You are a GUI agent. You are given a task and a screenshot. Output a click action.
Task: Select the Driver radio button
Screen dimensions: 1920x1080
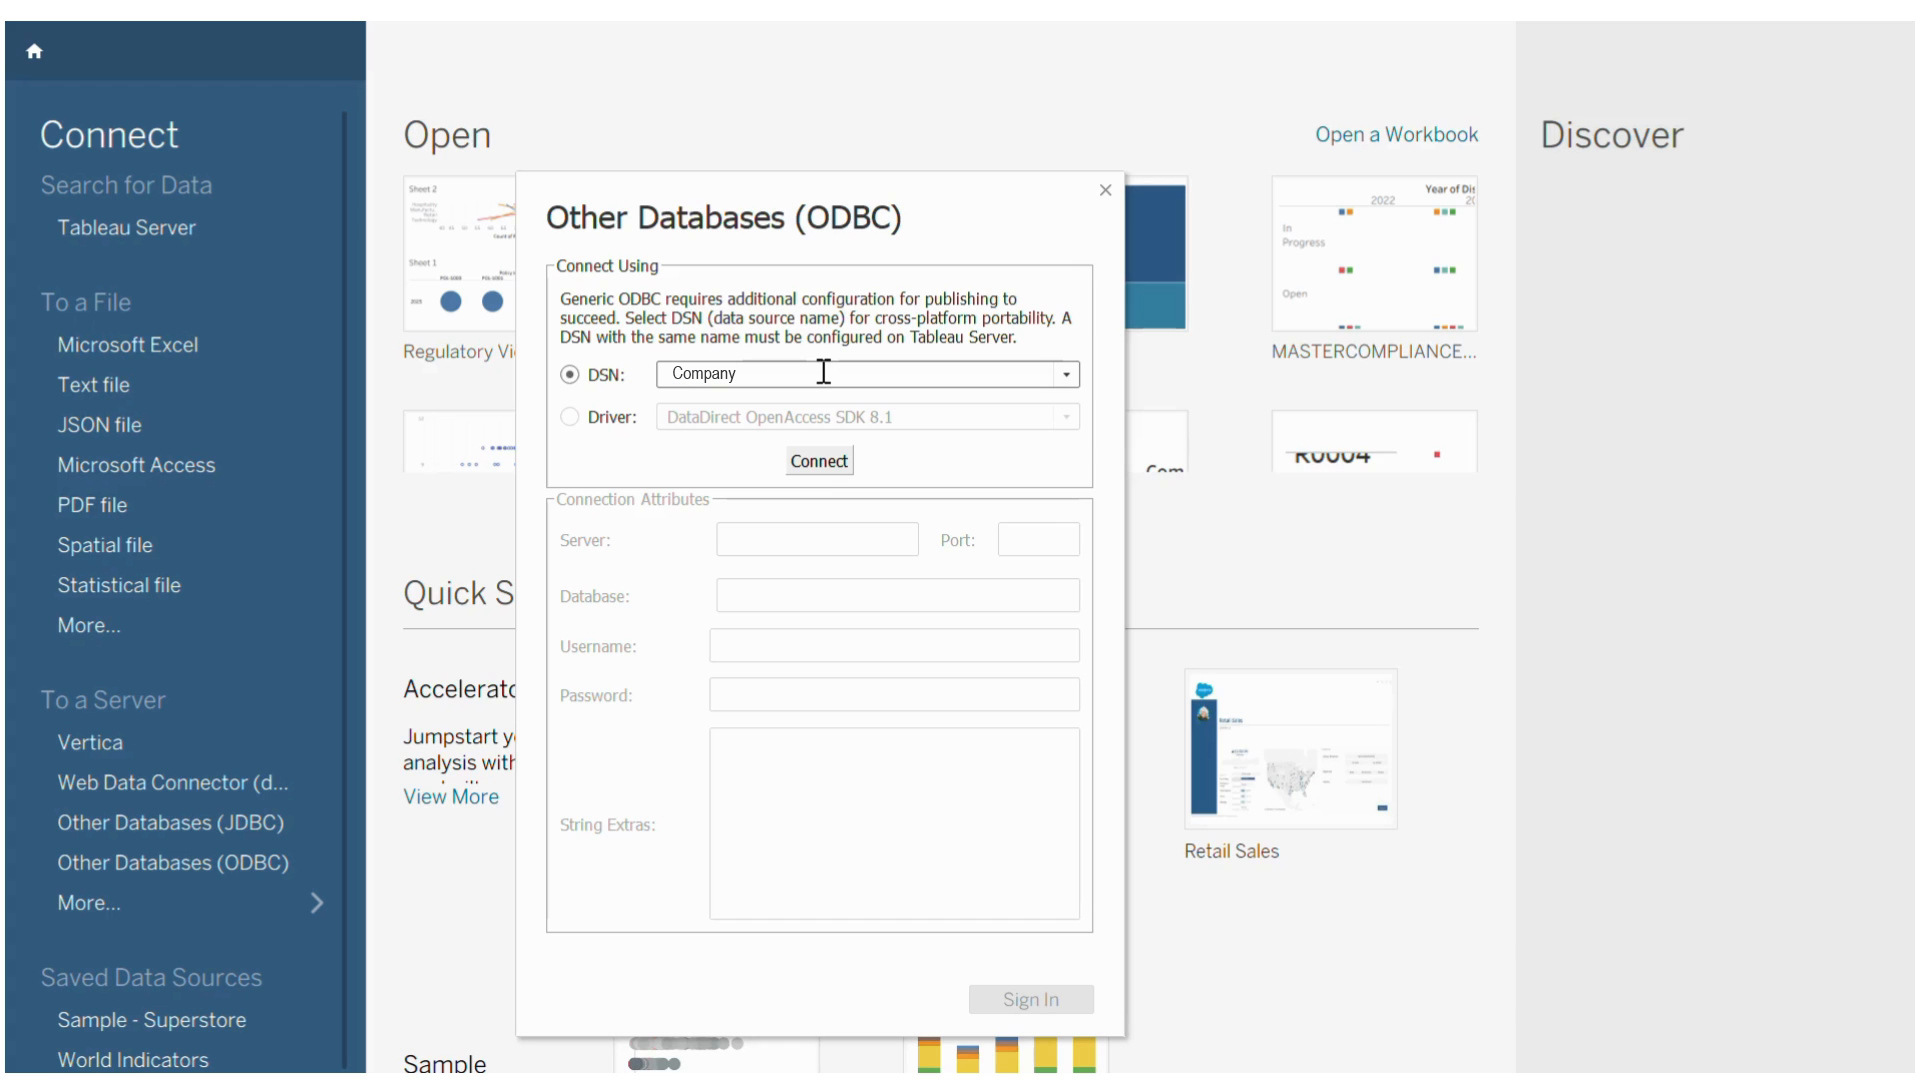pyautogui.click(x=570, y=417)
